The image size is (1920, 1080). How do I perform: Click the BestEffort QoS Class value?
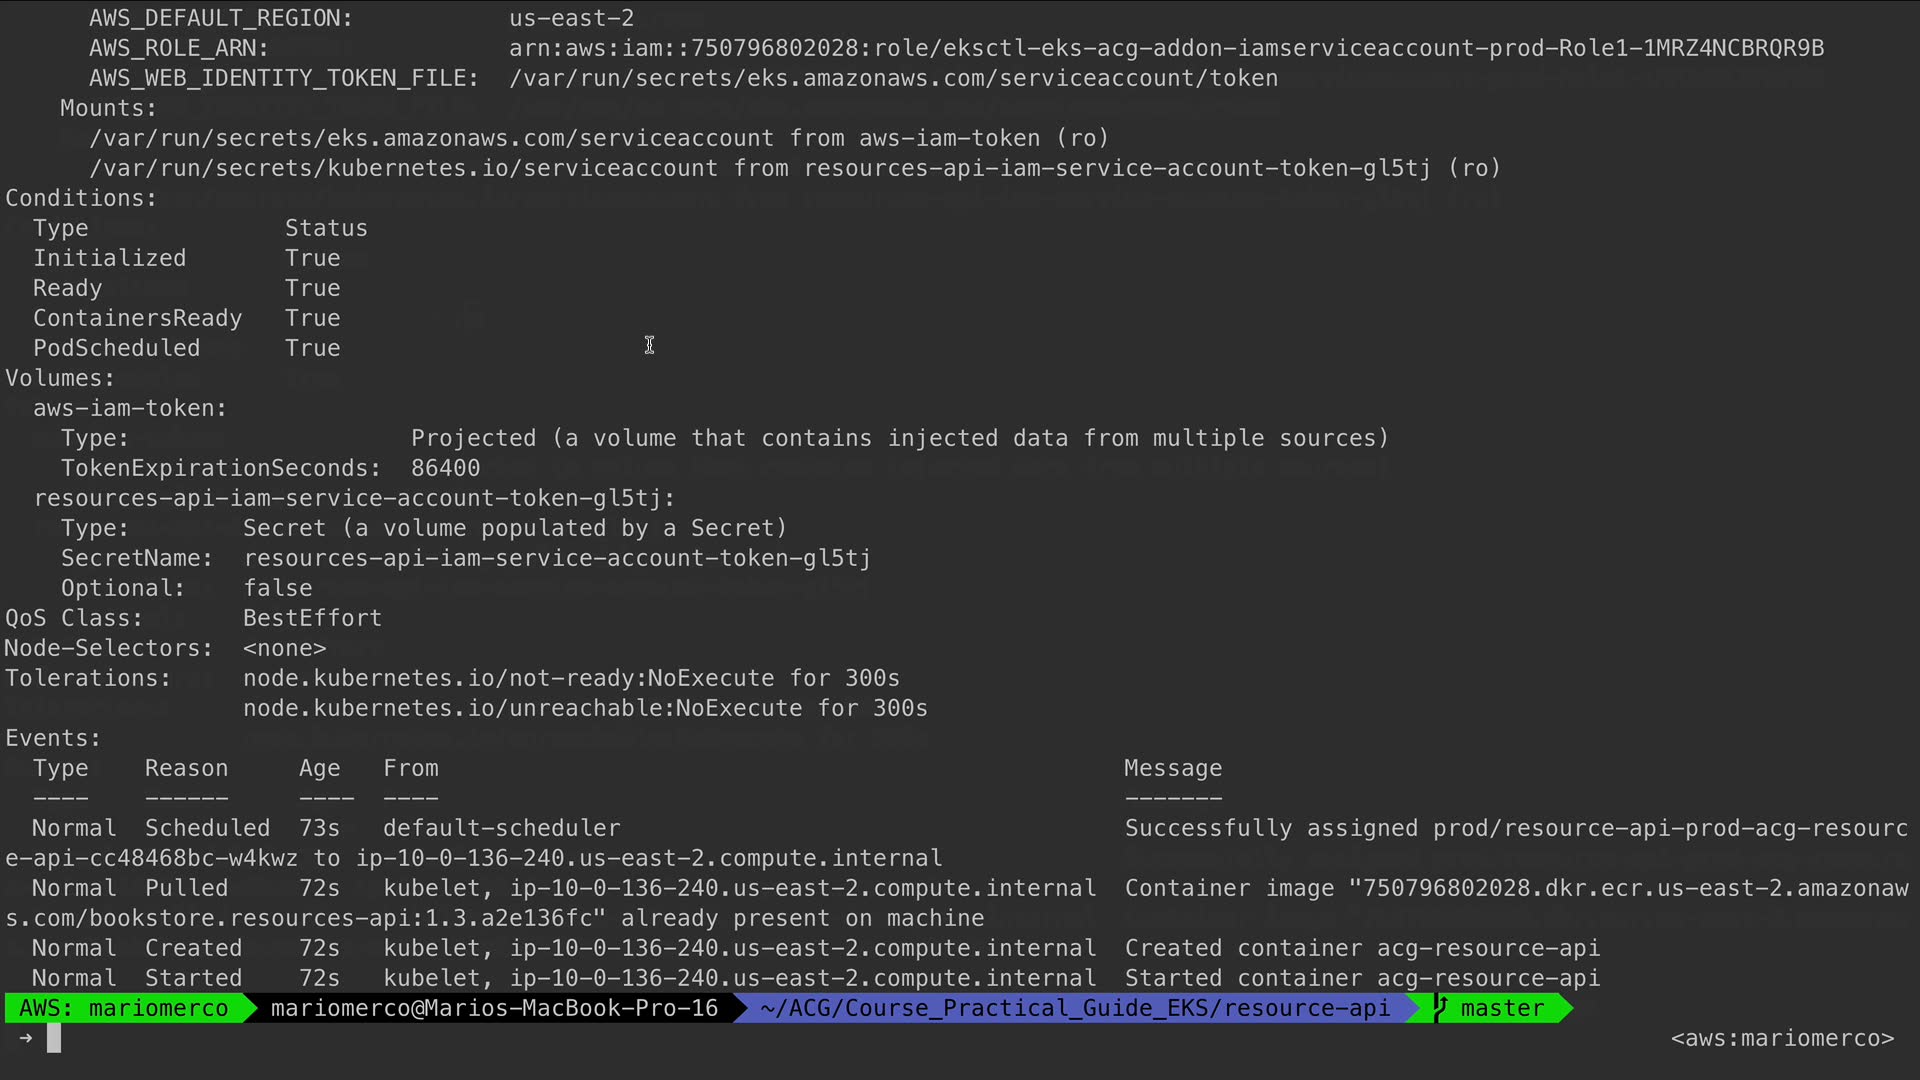pyautogui.click(x=312, y=618)
